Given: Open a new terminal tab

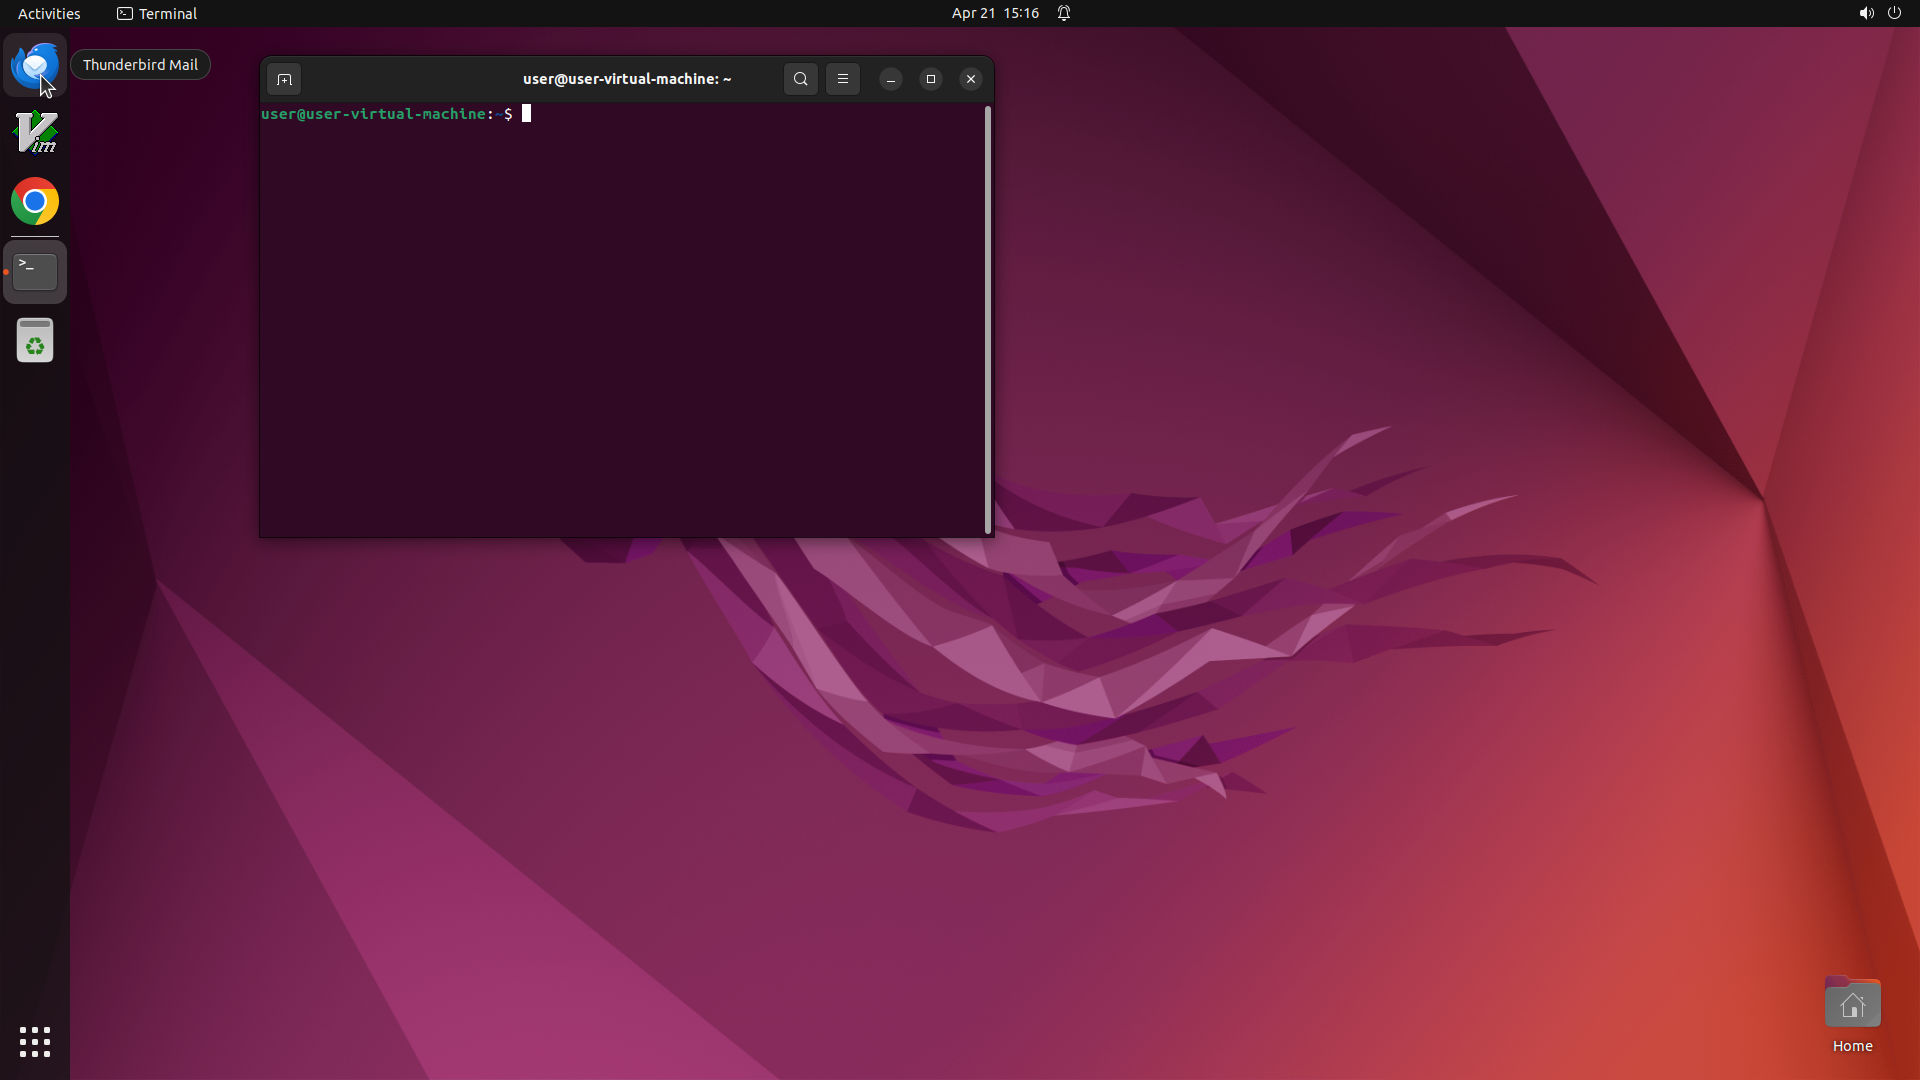Looking at the screenshot, I should tap(284, 79).
